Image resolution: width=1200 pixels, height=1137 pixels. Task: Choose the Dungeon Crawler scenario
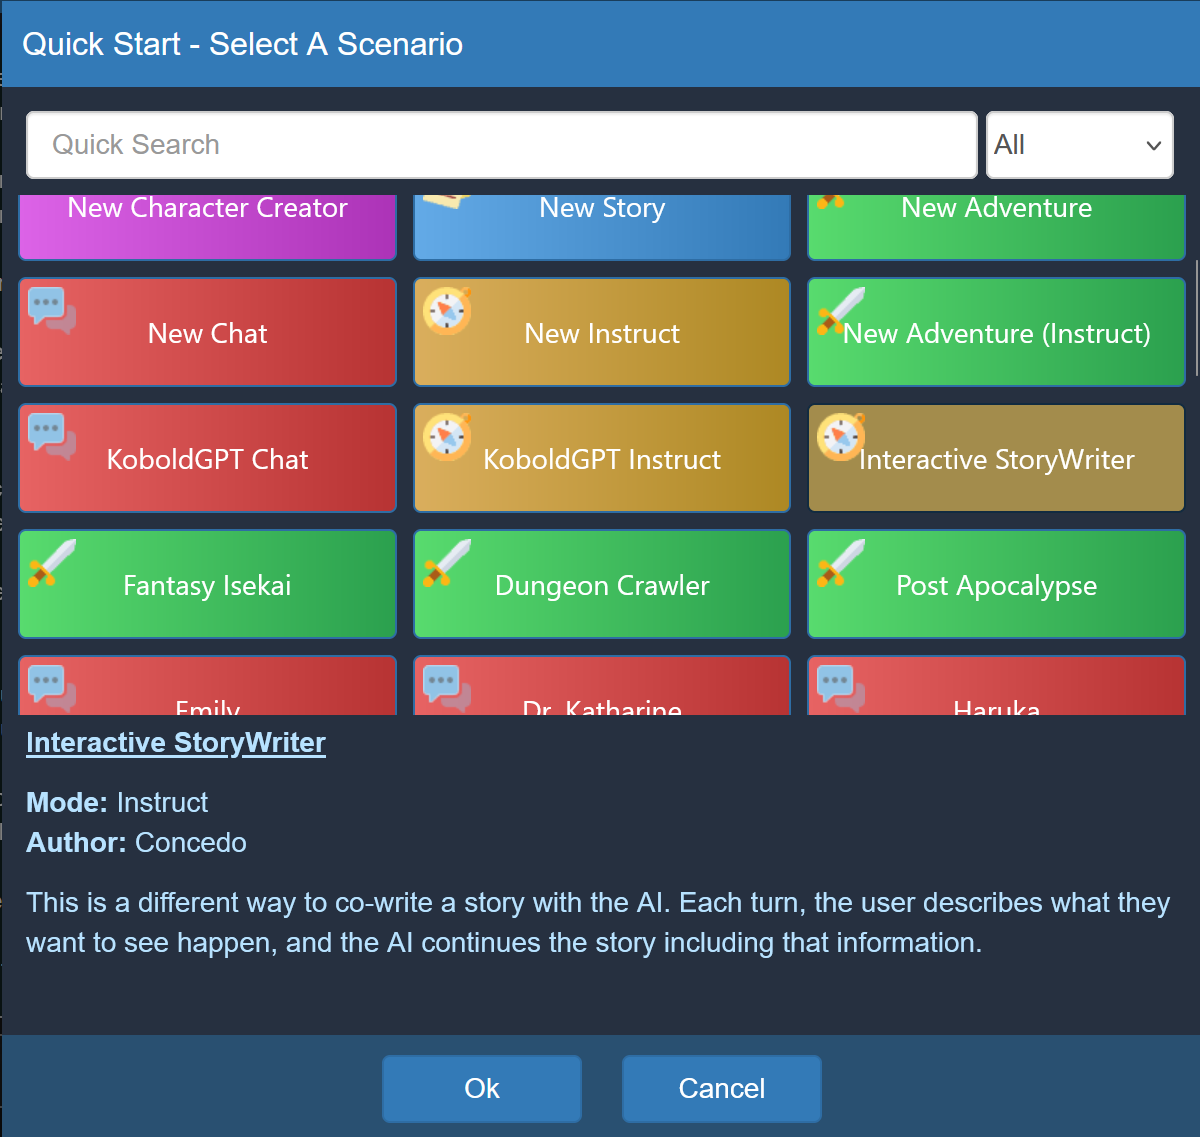click(x=602, y=584)
